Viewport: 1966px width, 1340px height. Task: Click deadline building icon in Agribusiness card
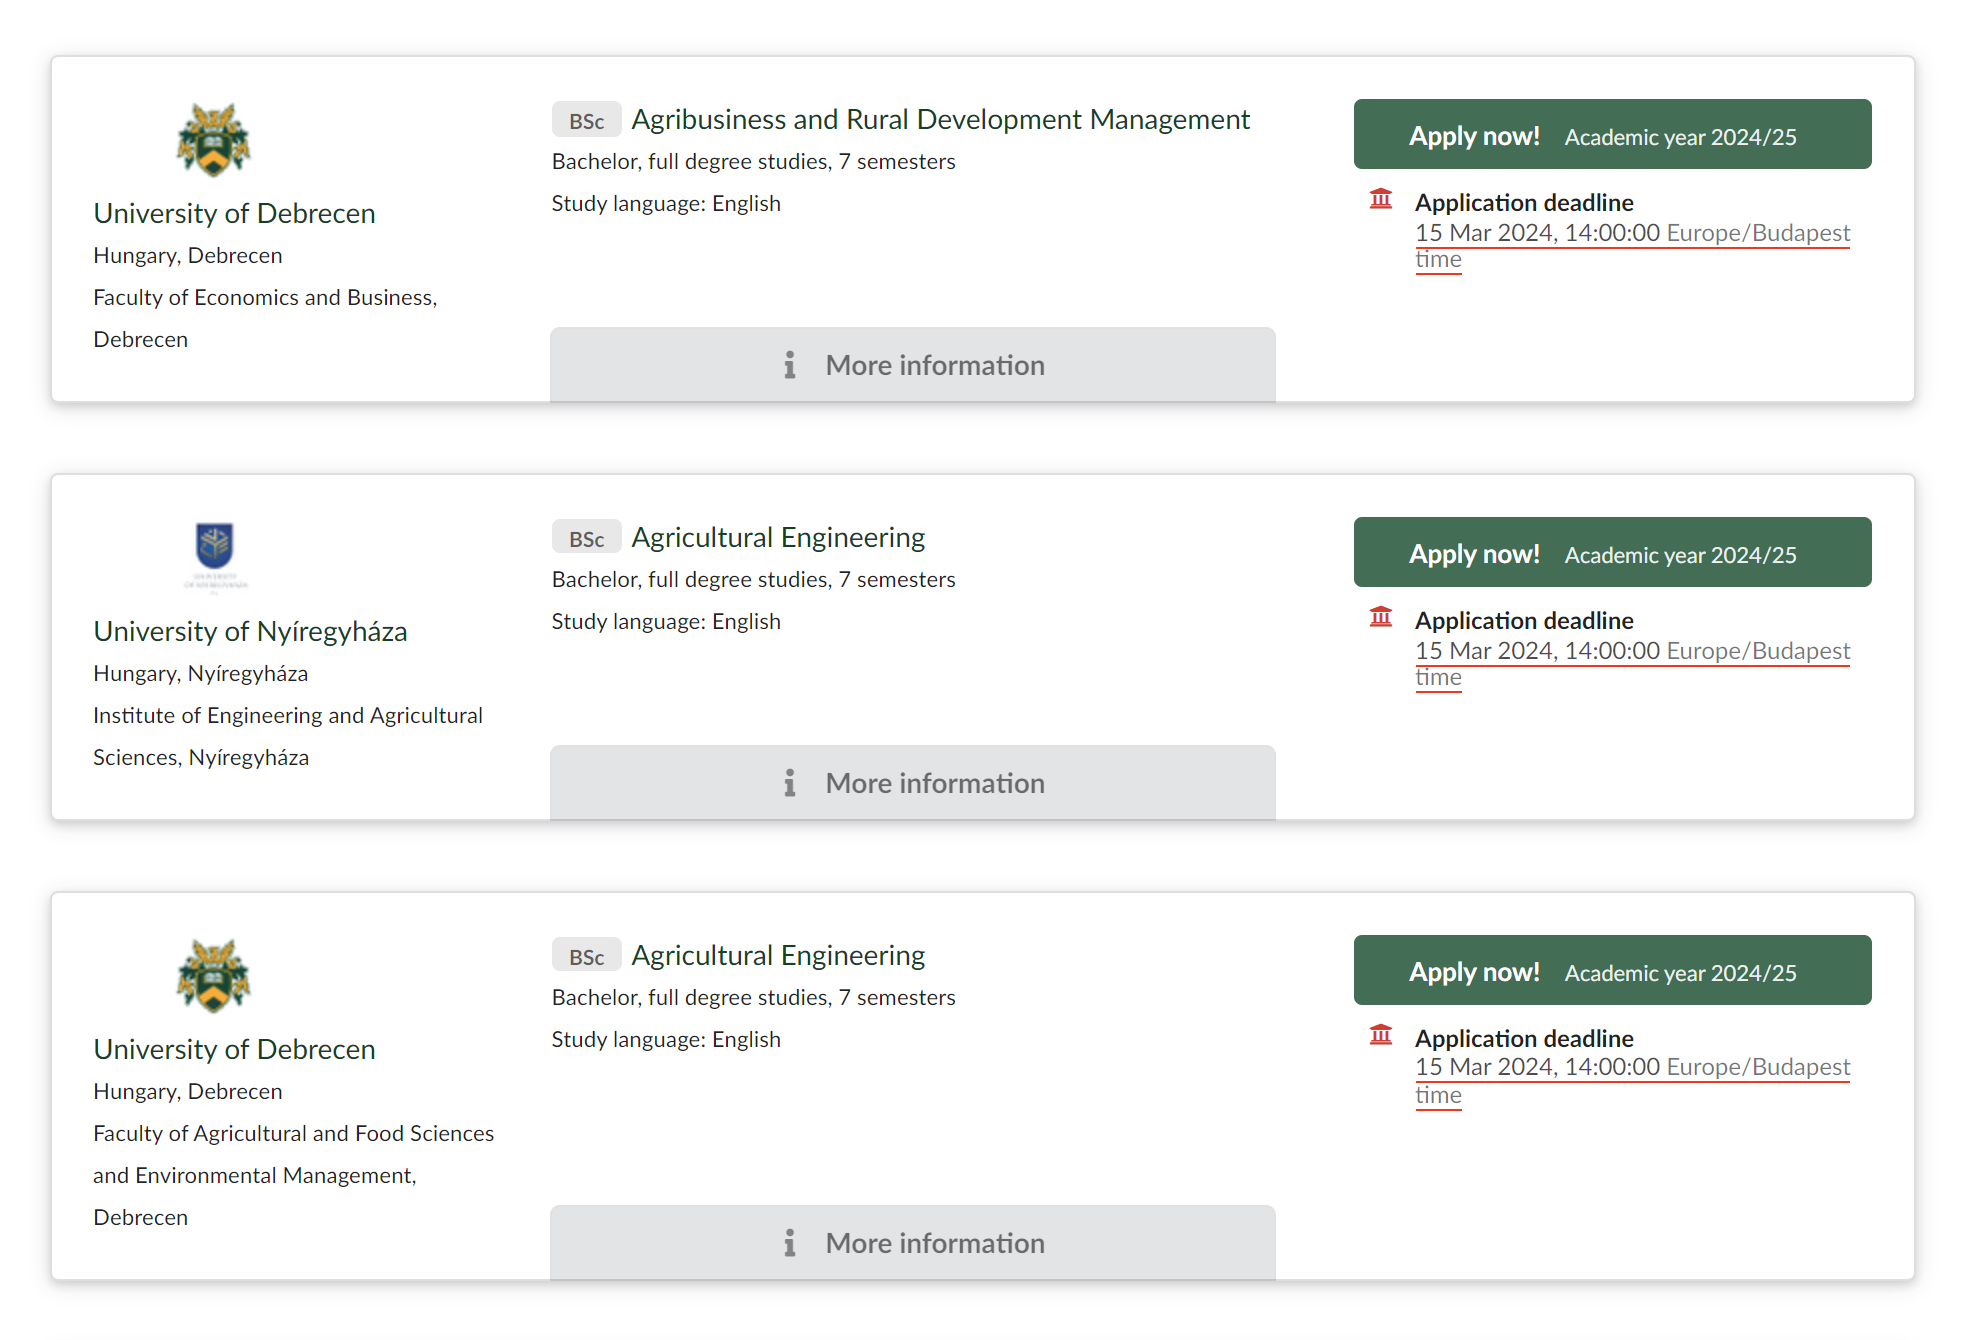[x=1381, y=199]
